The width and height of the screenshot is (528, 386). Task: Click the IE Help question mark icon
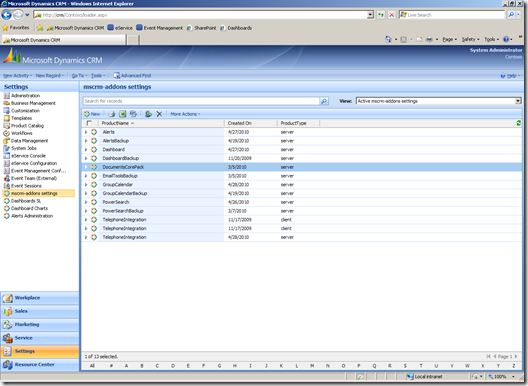click(506, 39)
